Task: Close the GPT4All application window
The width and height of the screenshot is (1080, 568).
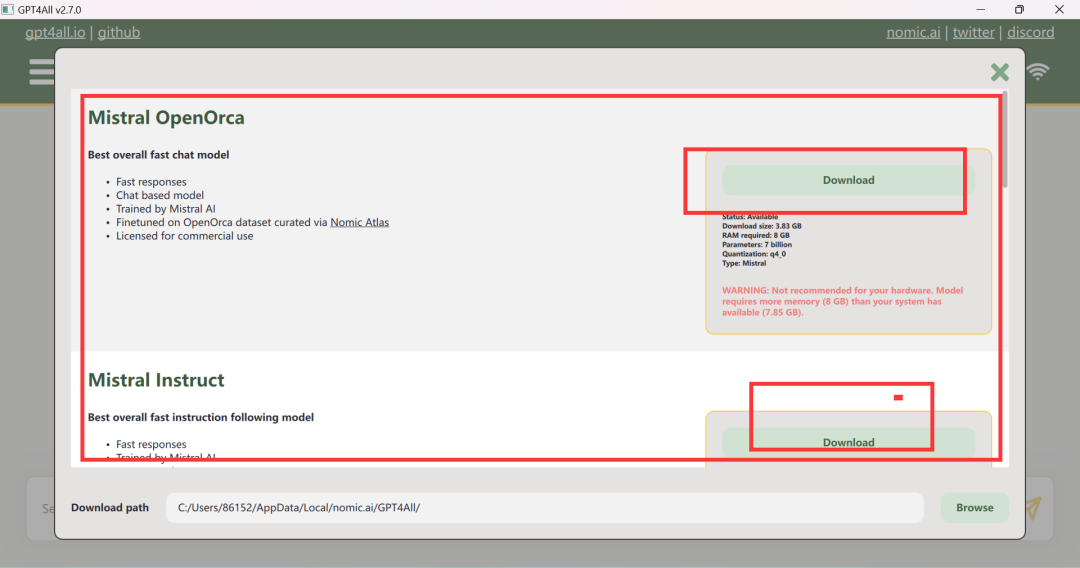Action: click(x=1059, y=9)
